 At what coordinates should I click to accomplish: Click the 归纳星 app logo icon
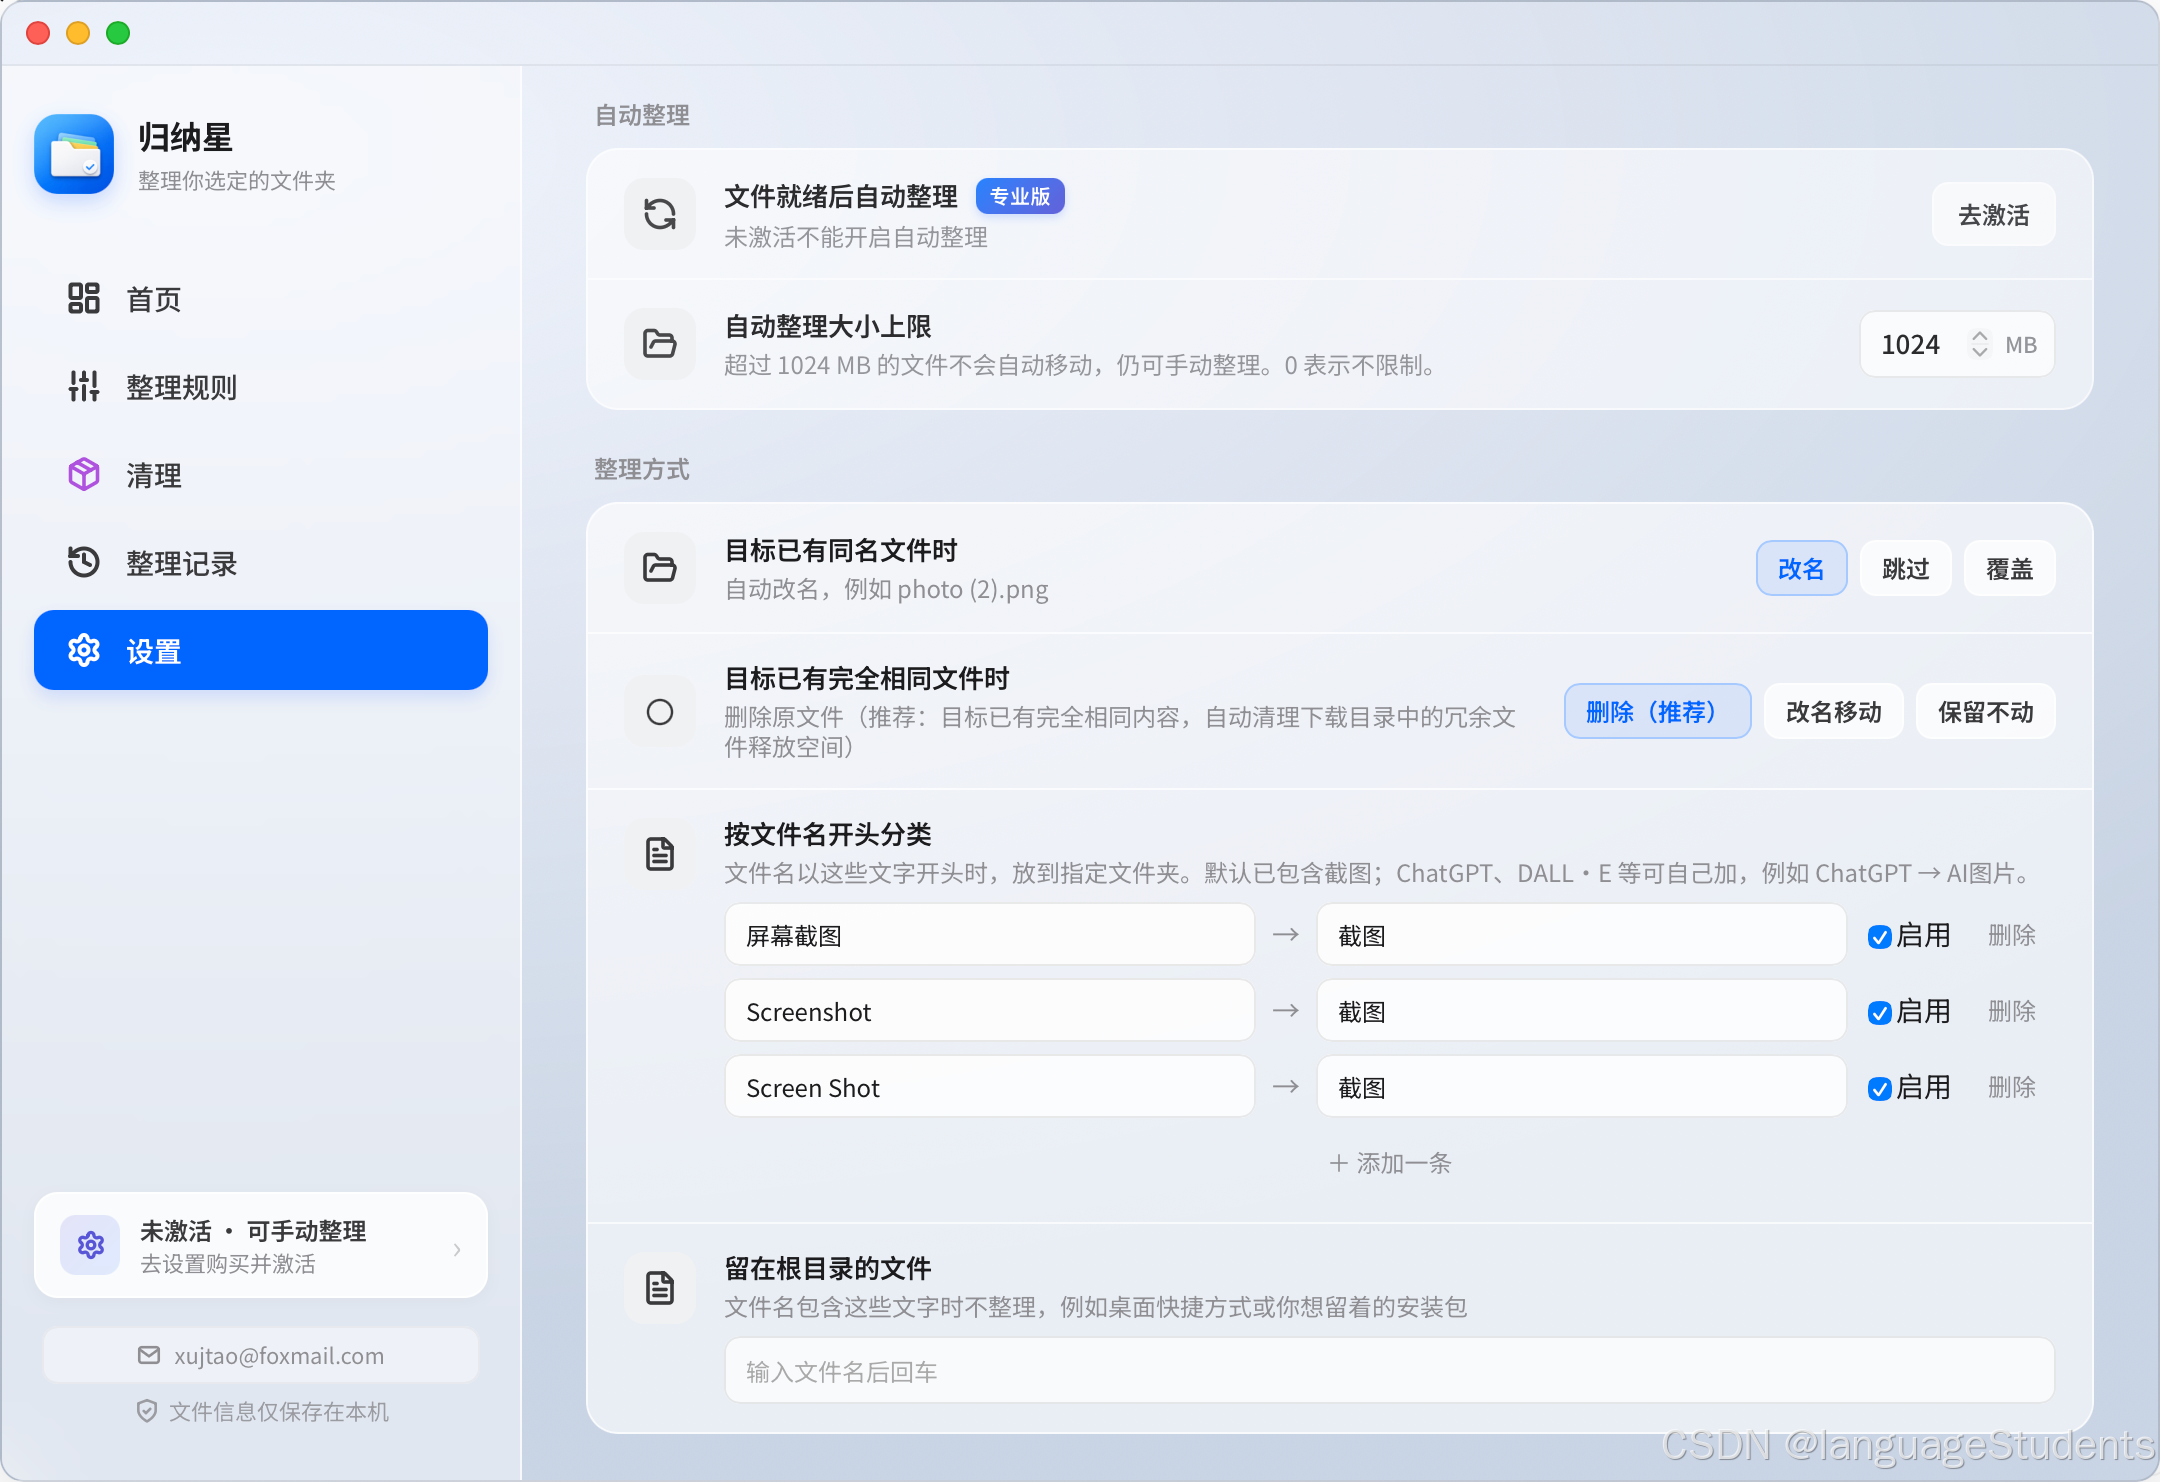74,154
